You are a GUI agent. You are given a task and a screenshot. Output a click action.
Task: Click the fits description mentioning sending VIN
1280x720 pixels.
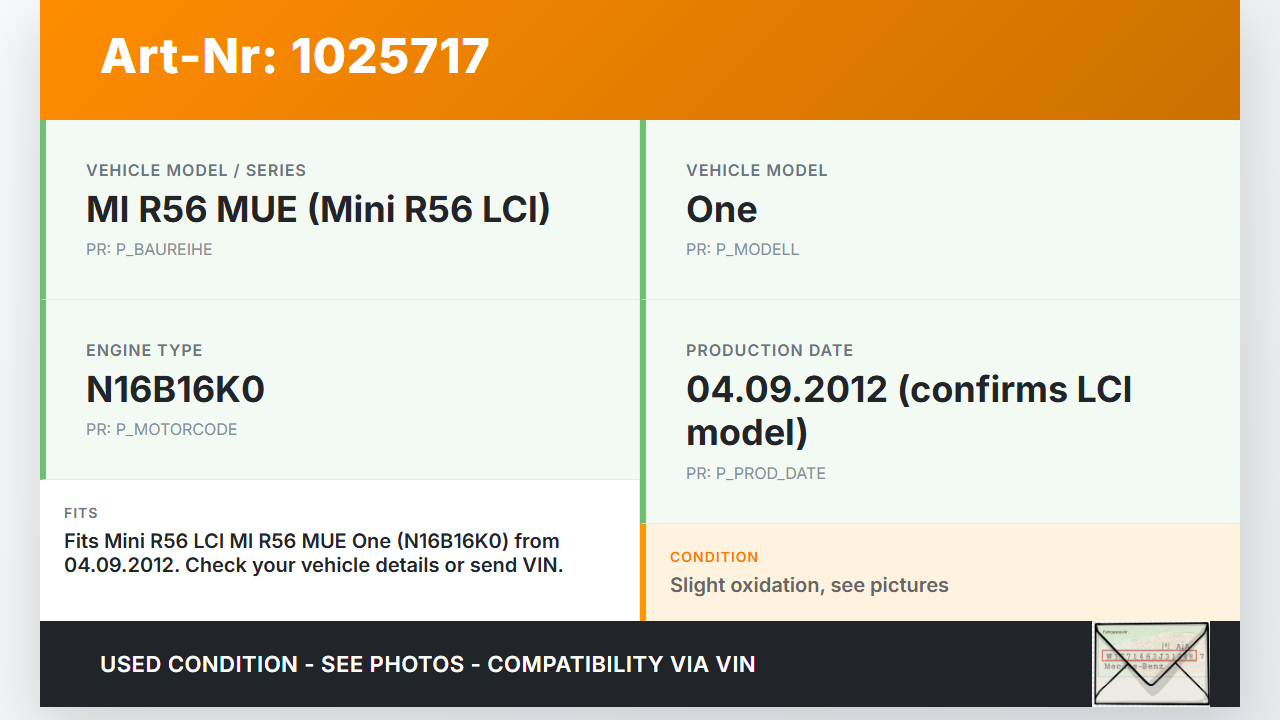tap(313, 553)
